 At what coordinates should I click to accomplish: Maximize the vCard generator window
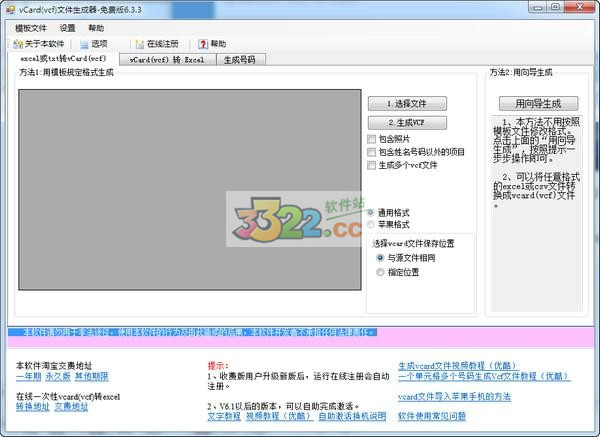click(x=557, y=7)
